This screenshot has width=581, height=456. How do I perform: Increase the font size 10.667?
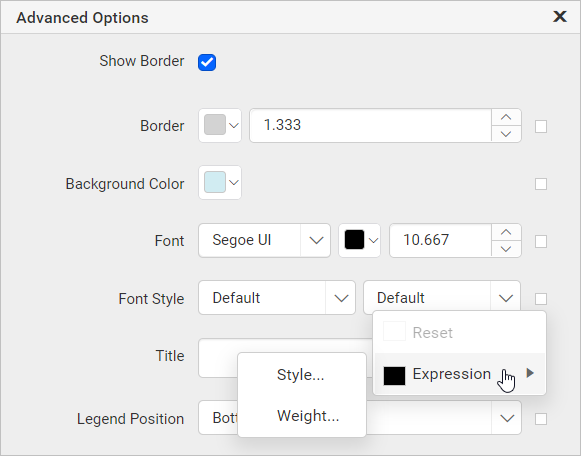[x=506, y=232]
